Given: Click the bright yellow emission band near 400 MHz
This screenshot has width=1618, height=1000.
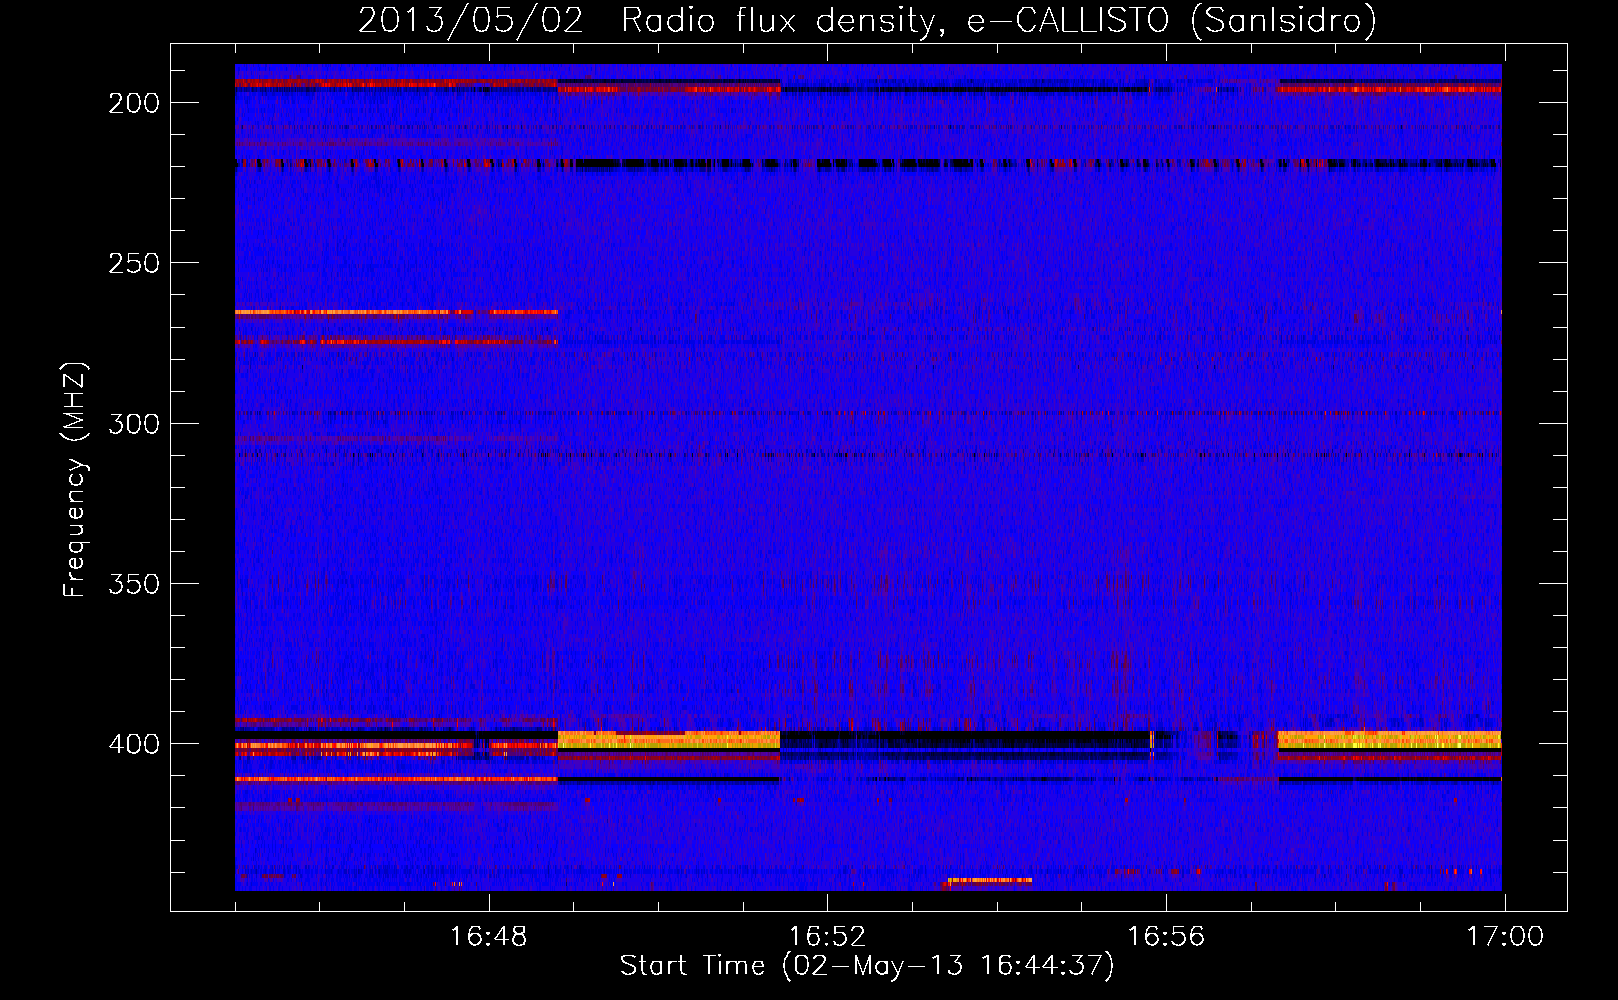Looking at the screenshot, I should (x=668, y=740).
